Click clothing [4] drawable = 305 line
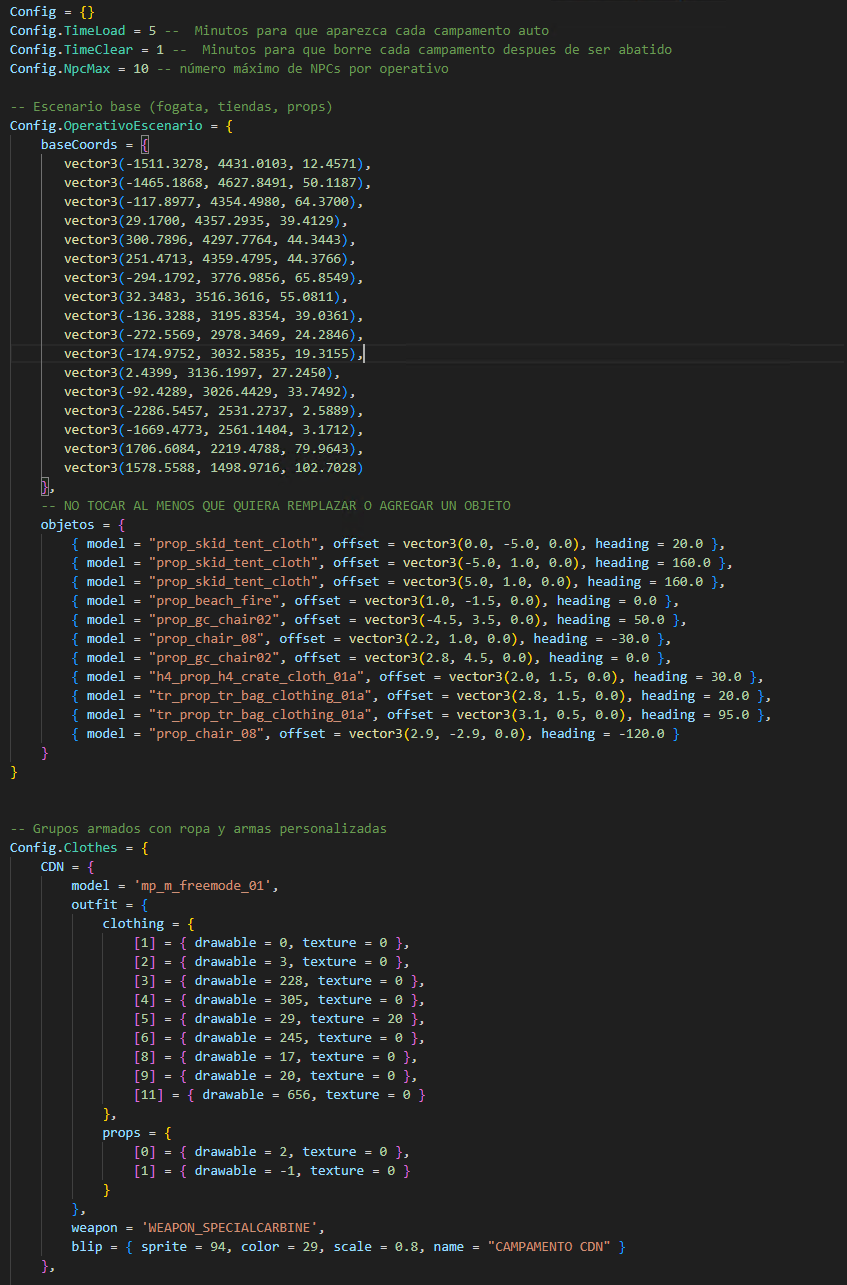 (x=279, y=1000)
